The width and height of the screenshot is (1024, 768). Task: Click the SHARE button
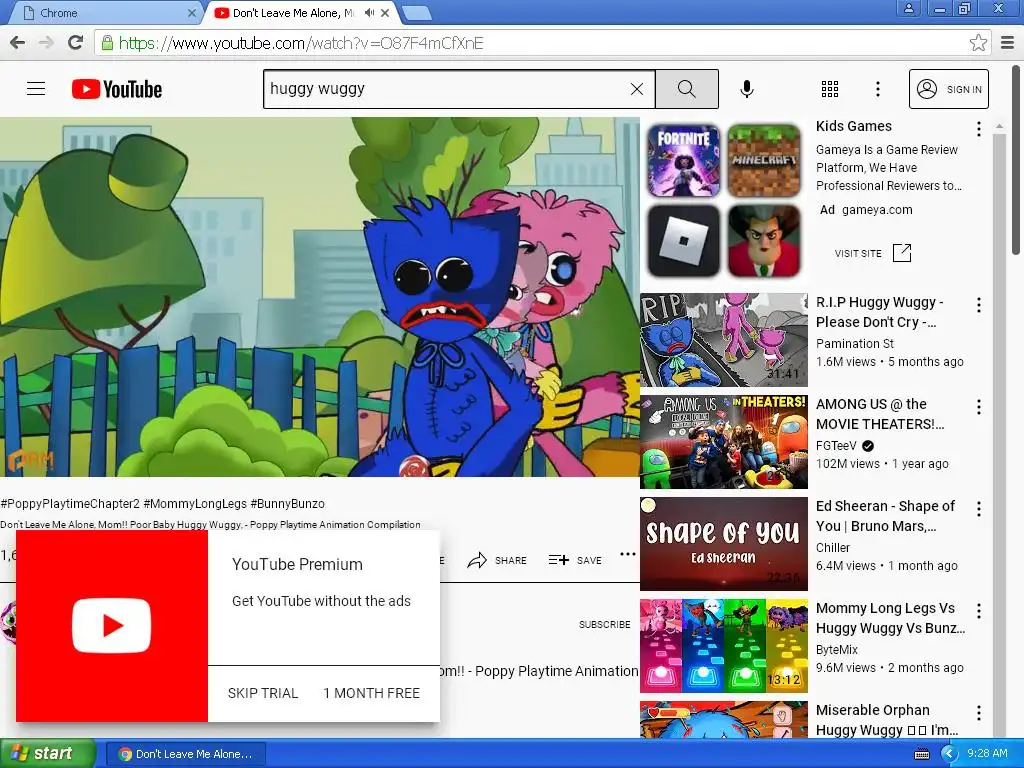497,560
